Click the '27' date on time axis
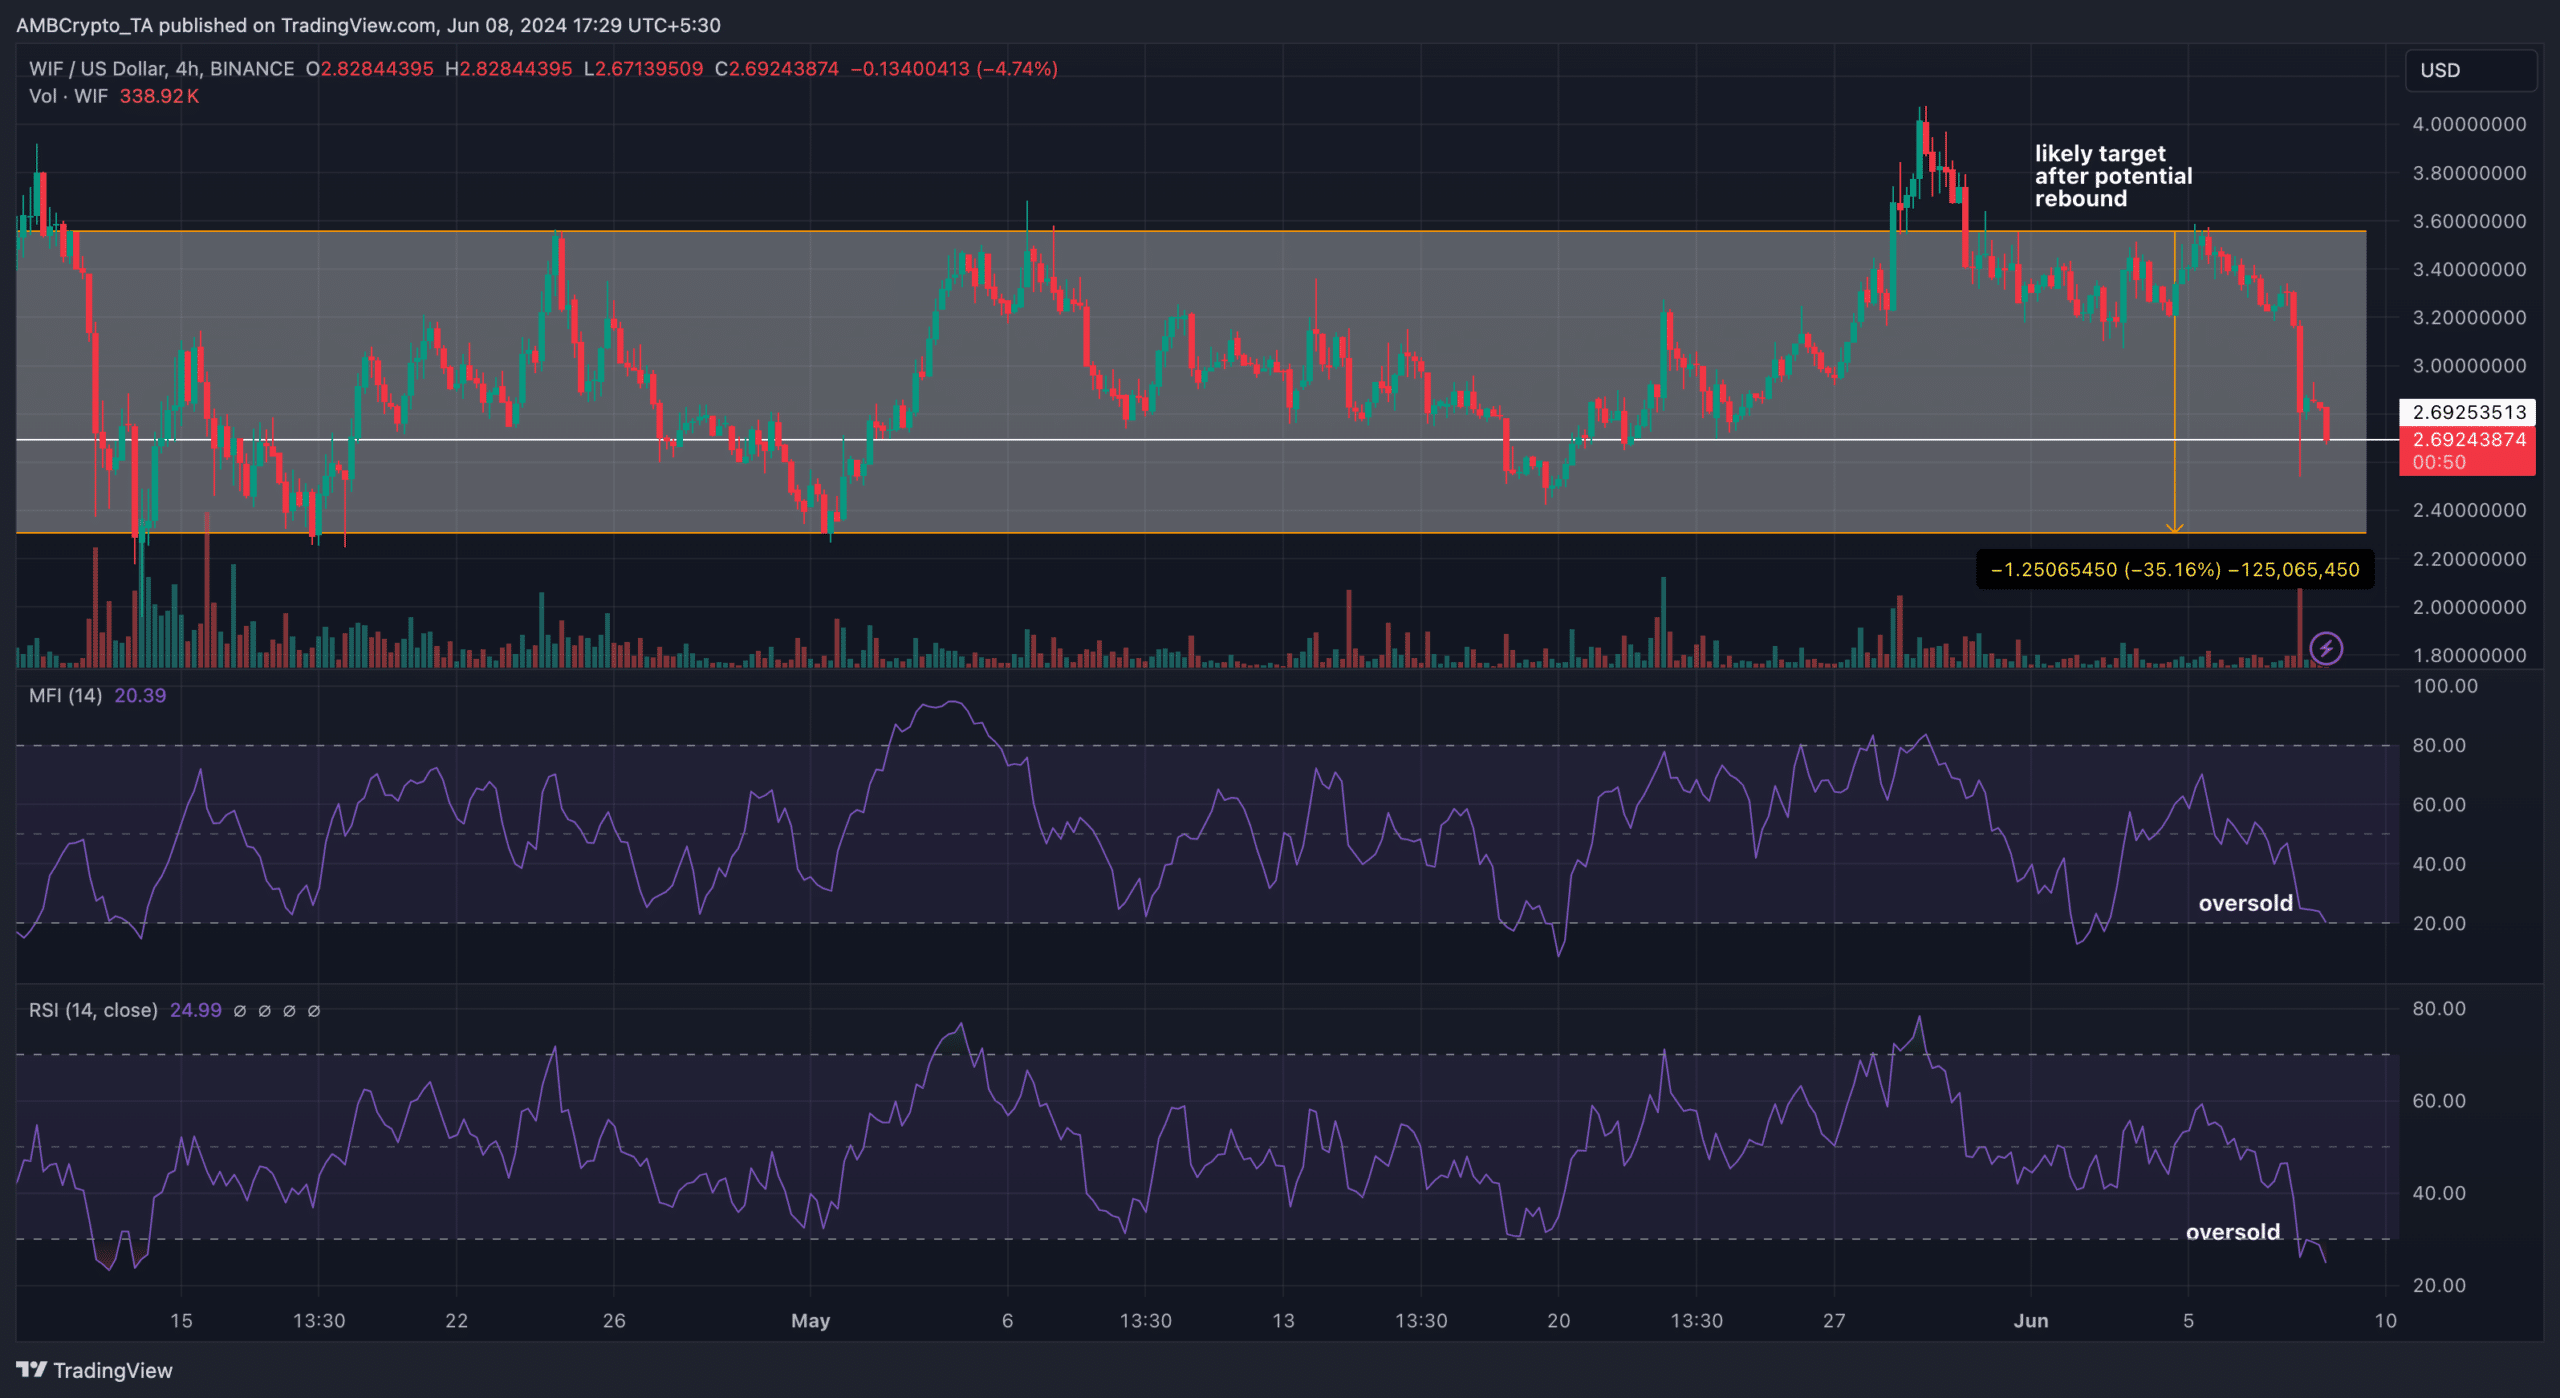 click(1834, 1320)
